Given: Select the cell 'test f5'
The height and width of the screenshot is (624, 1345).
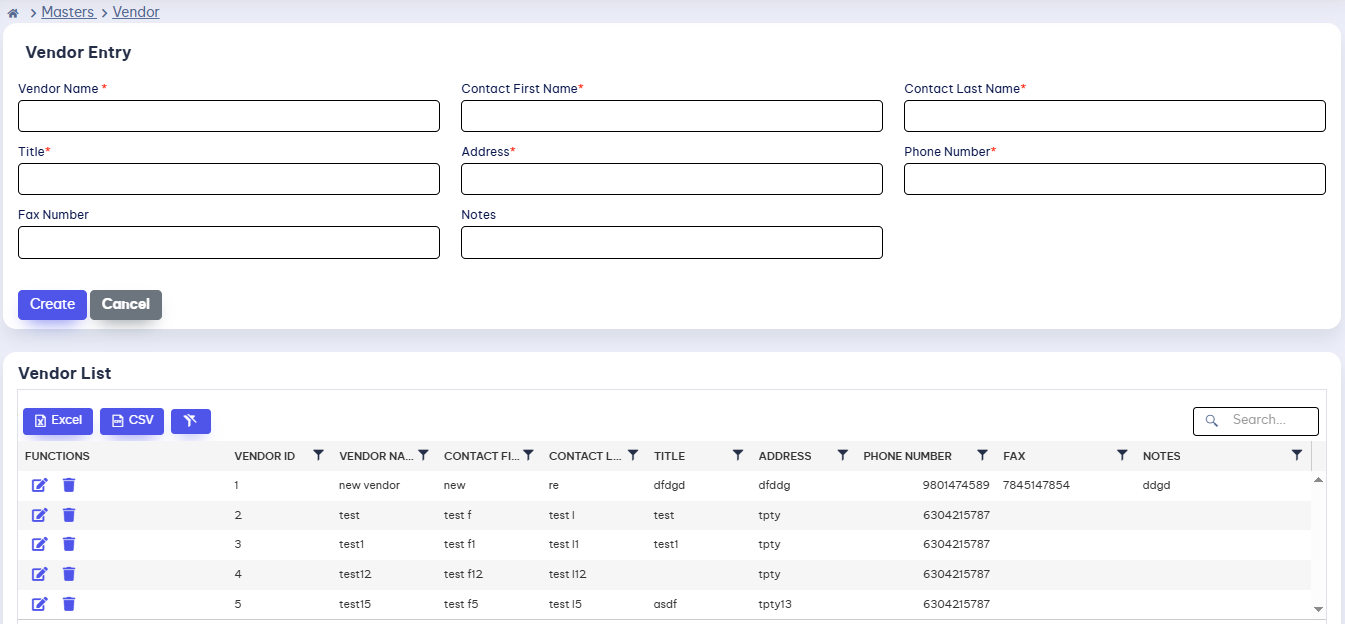Looking at the screenshot, I should click(461, 604).
